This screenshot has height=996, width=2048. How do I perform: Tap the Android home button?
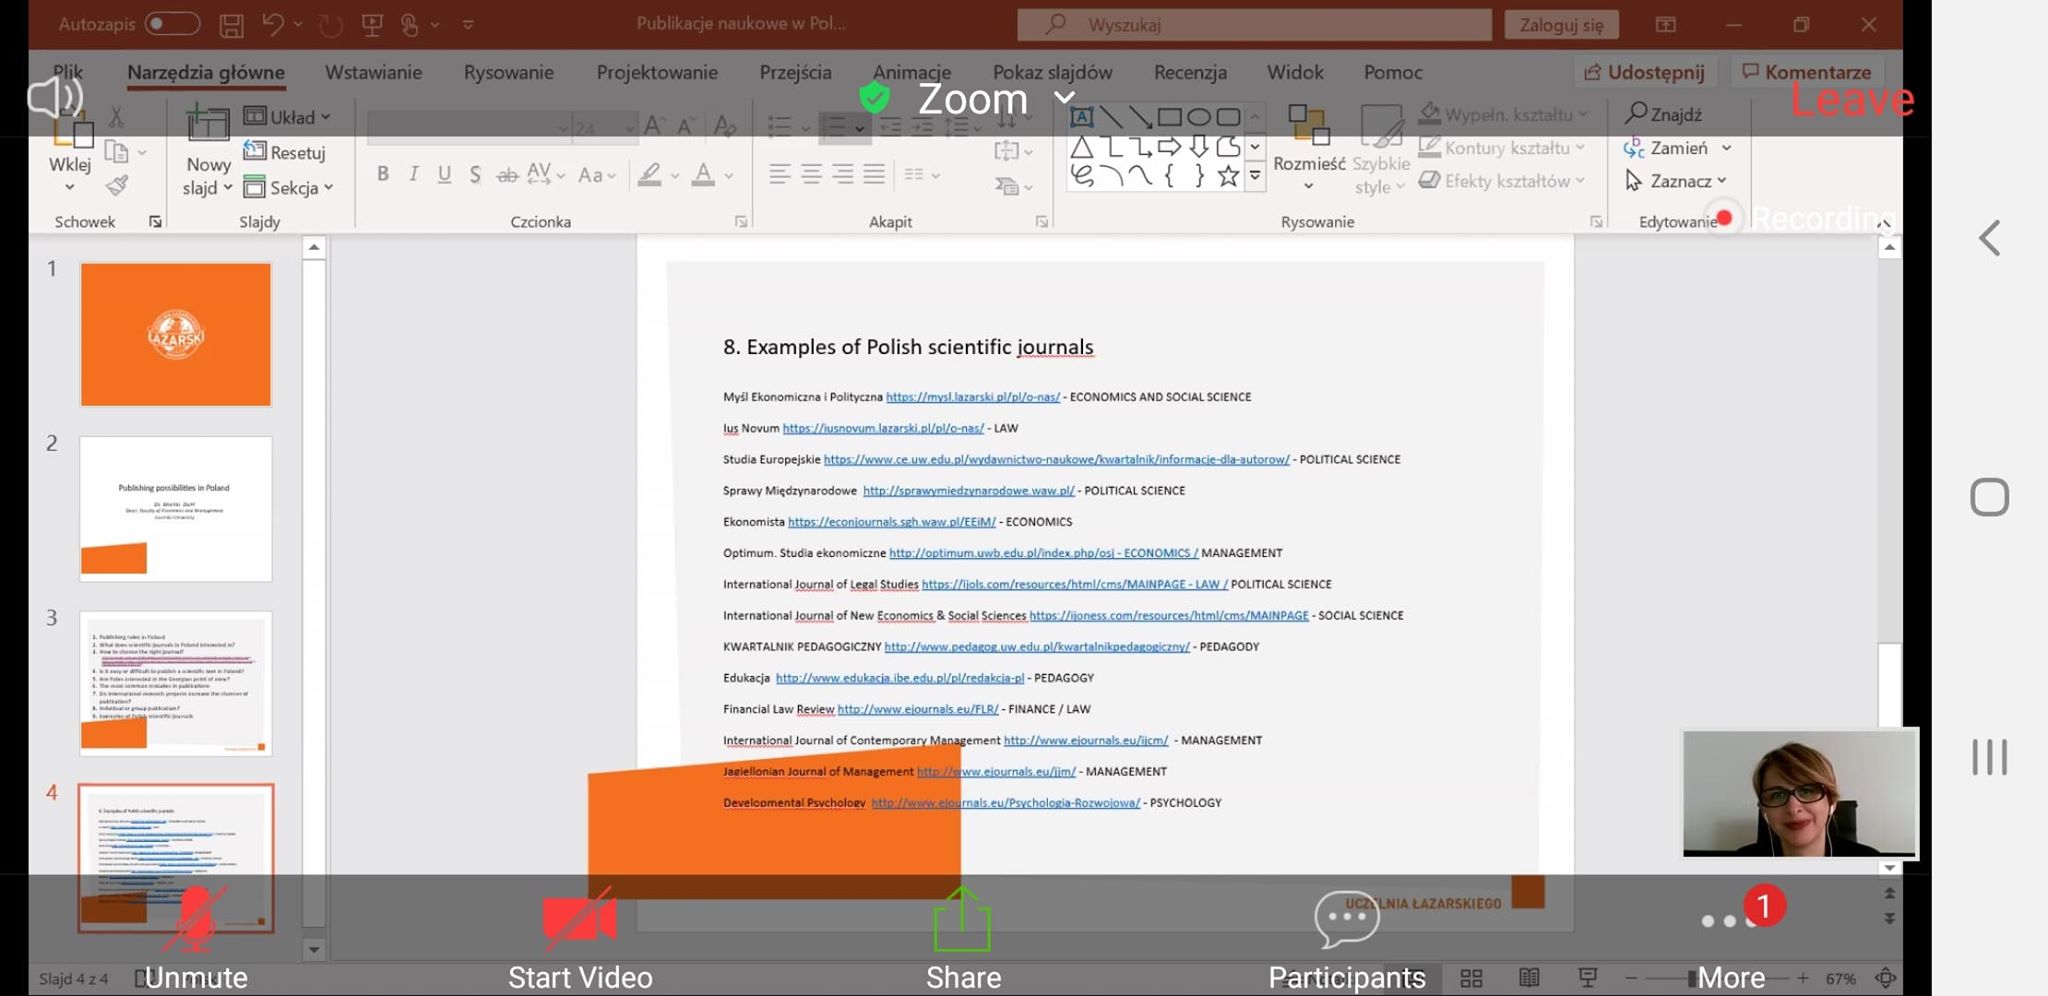[1989, 497]
